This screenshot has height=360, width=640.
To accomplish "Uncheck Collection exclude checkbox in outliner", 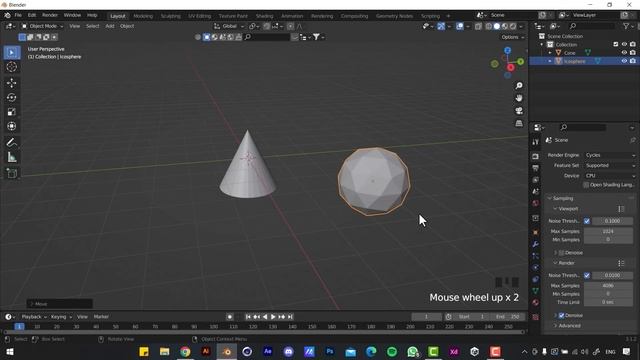I will pos(616,44).
